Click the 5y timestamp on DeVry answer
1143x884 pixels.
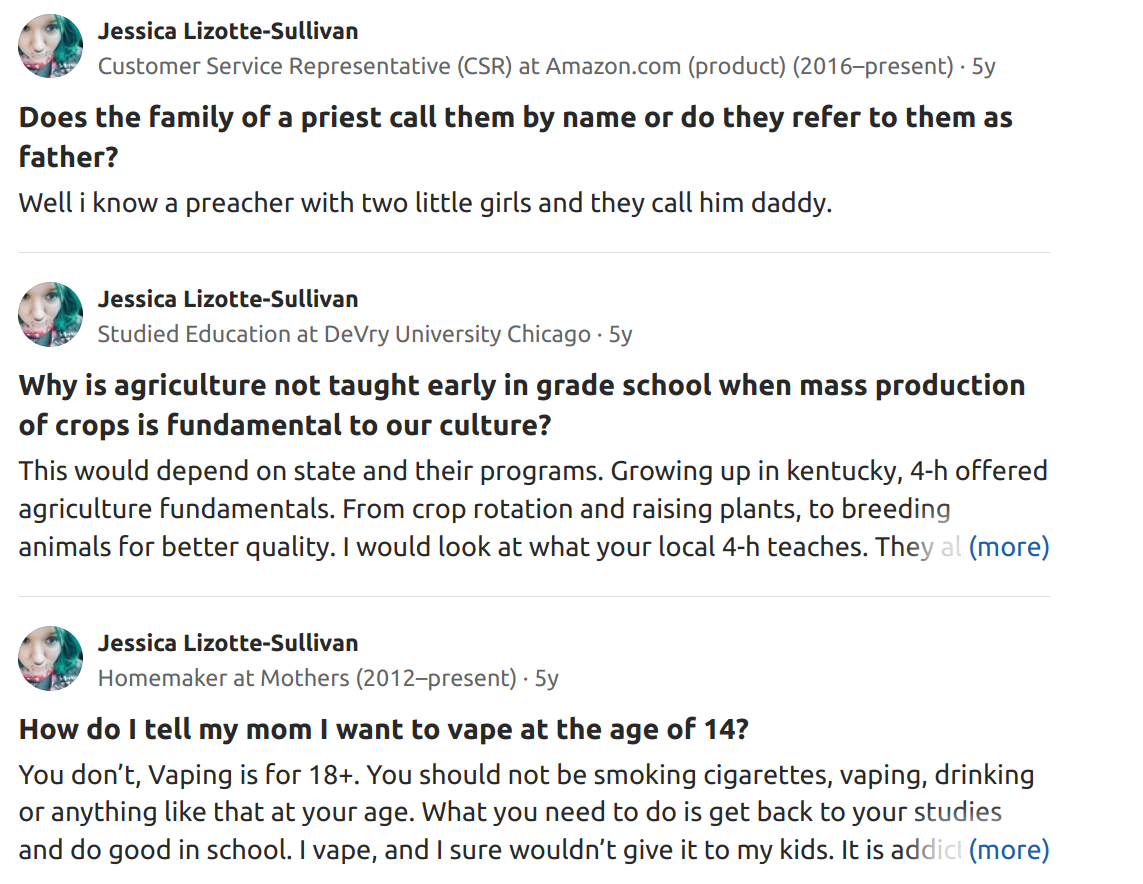(x=620, y=335)
